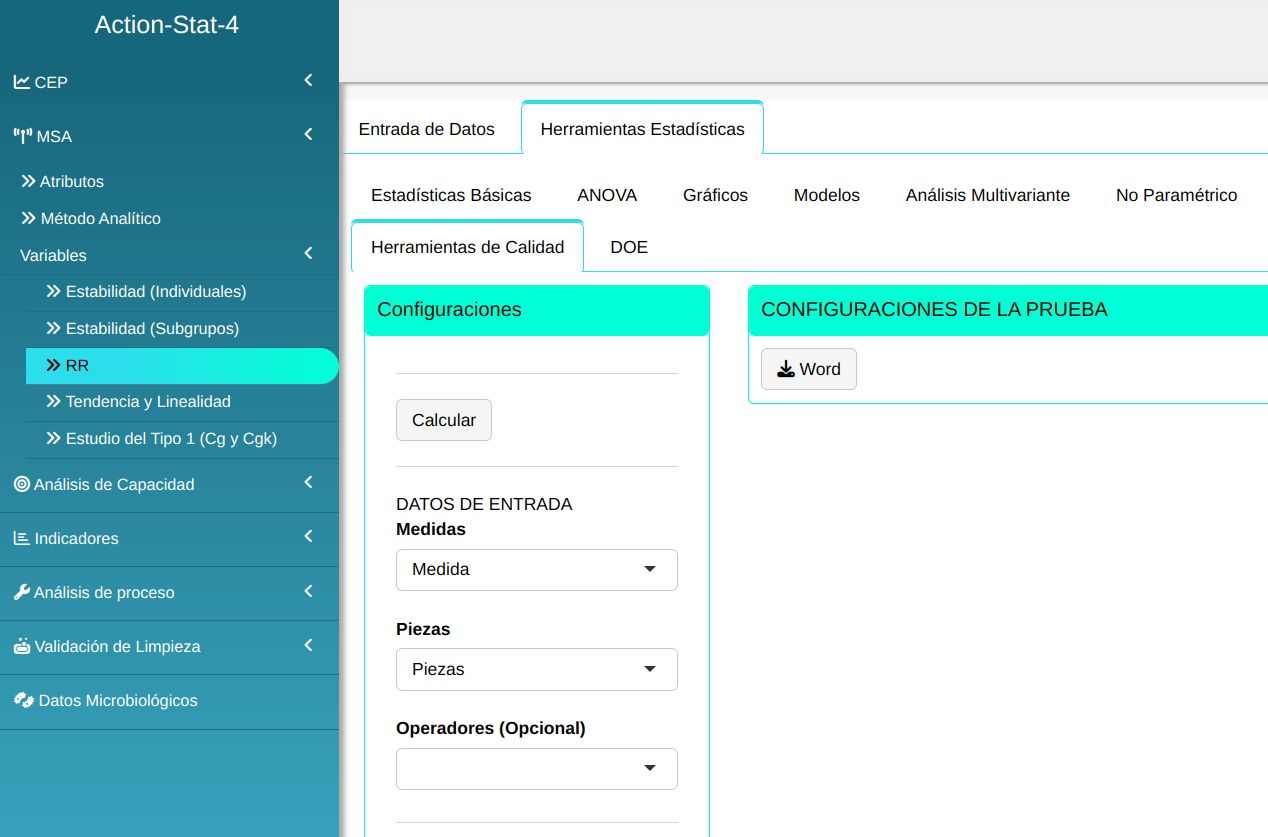Open the Operadores (Opcional) dropdown
This screenshot has height=837, width=1268.
click(536, 769)
